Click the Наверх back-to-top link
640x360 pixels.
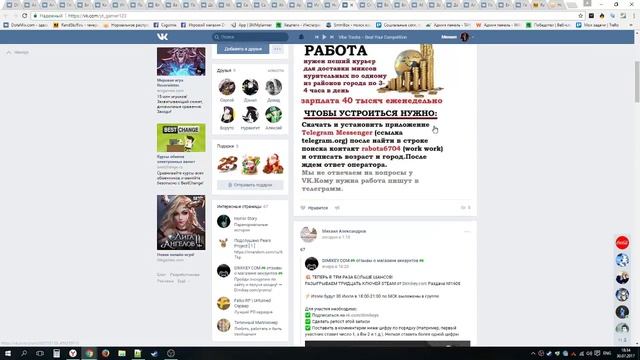tap(18, 52)
